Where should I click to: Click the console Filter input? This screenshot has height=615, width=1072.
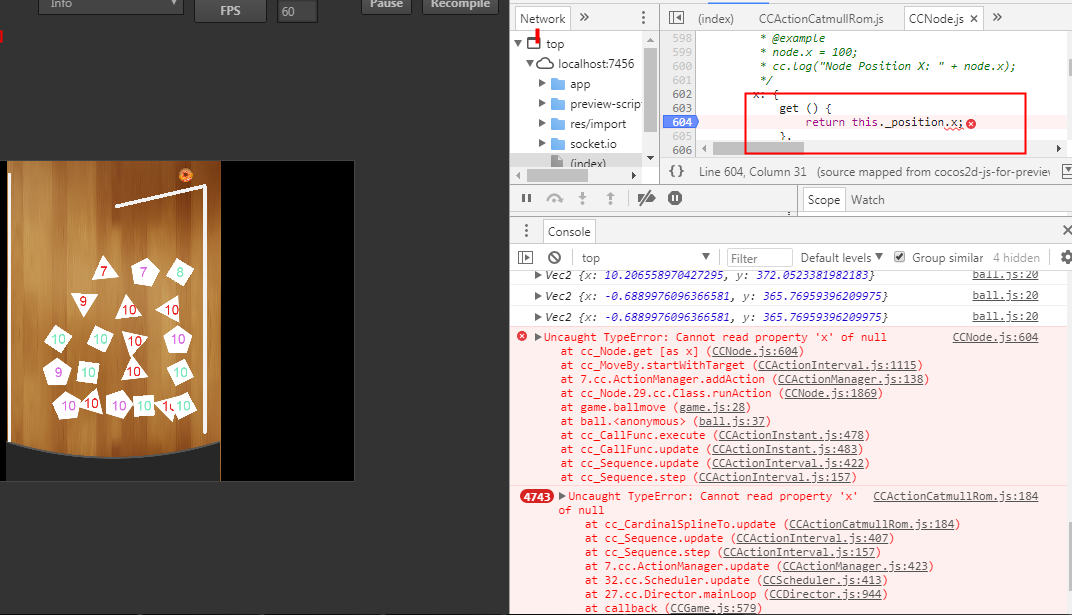tap(759, 258)
